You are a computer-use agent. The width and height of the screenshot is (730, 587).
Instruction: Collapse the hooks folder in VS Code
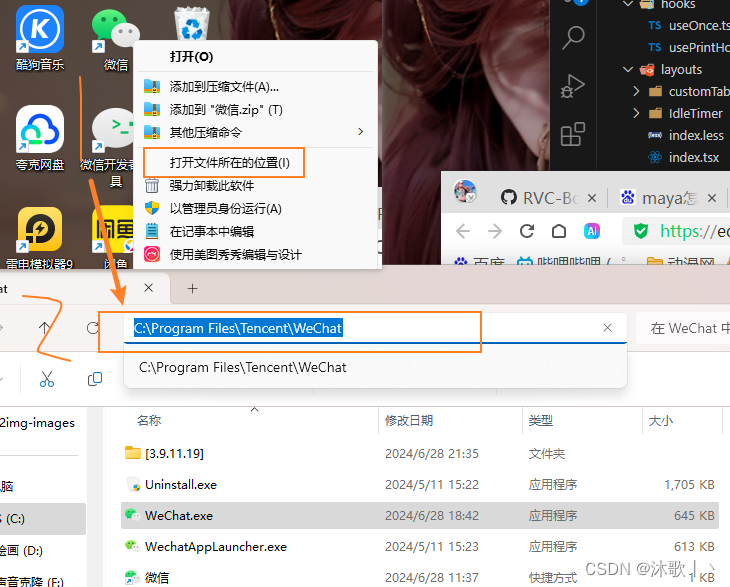tap(628, 4)
